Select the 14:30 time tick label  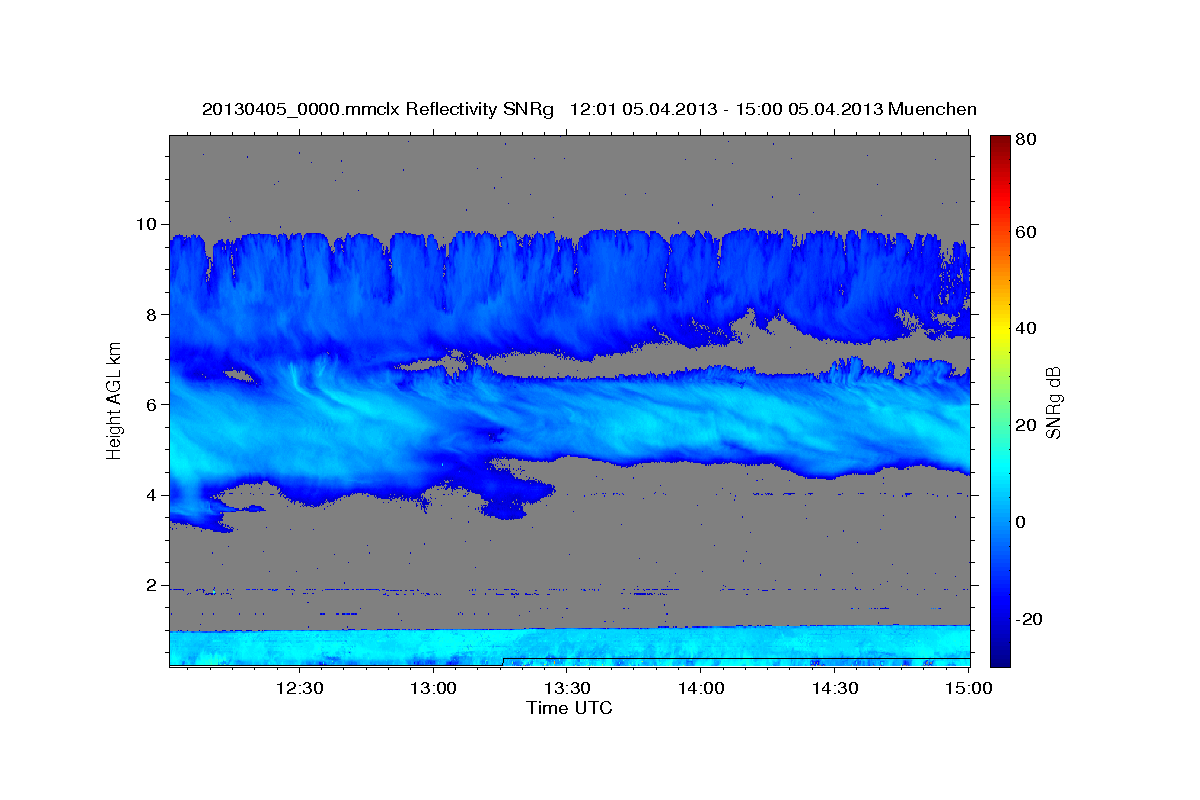[836, 688]
